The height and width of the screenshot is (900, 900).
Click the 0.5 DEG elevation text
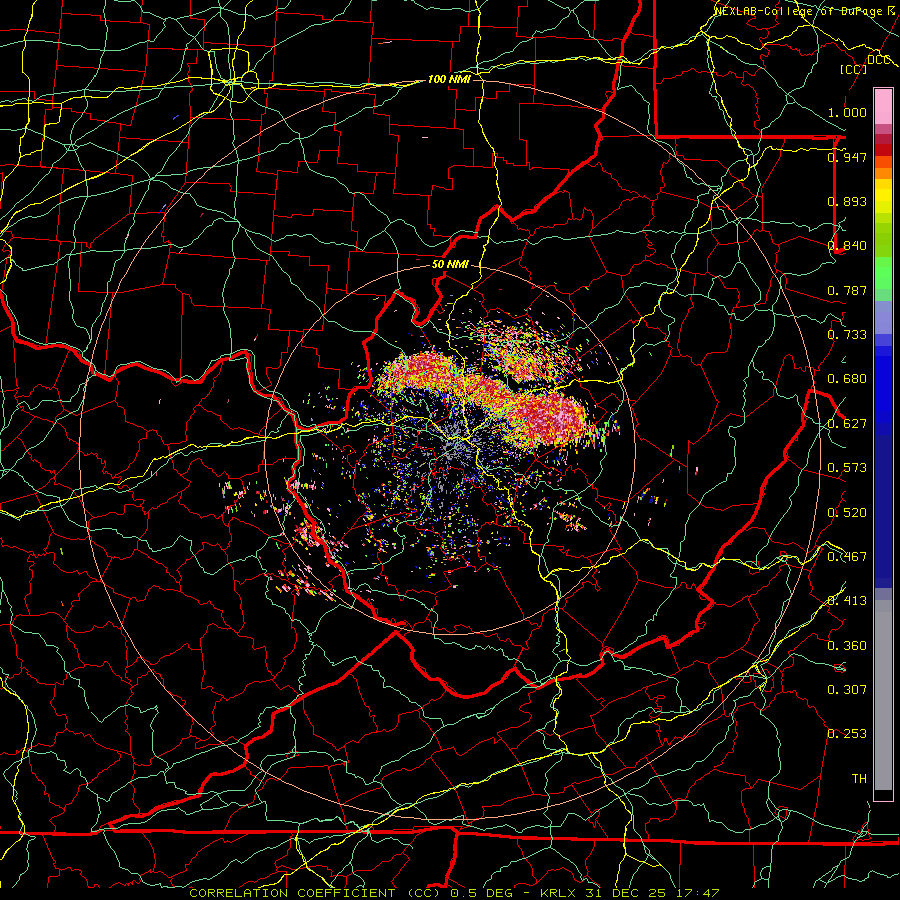(x=481, y=893)
